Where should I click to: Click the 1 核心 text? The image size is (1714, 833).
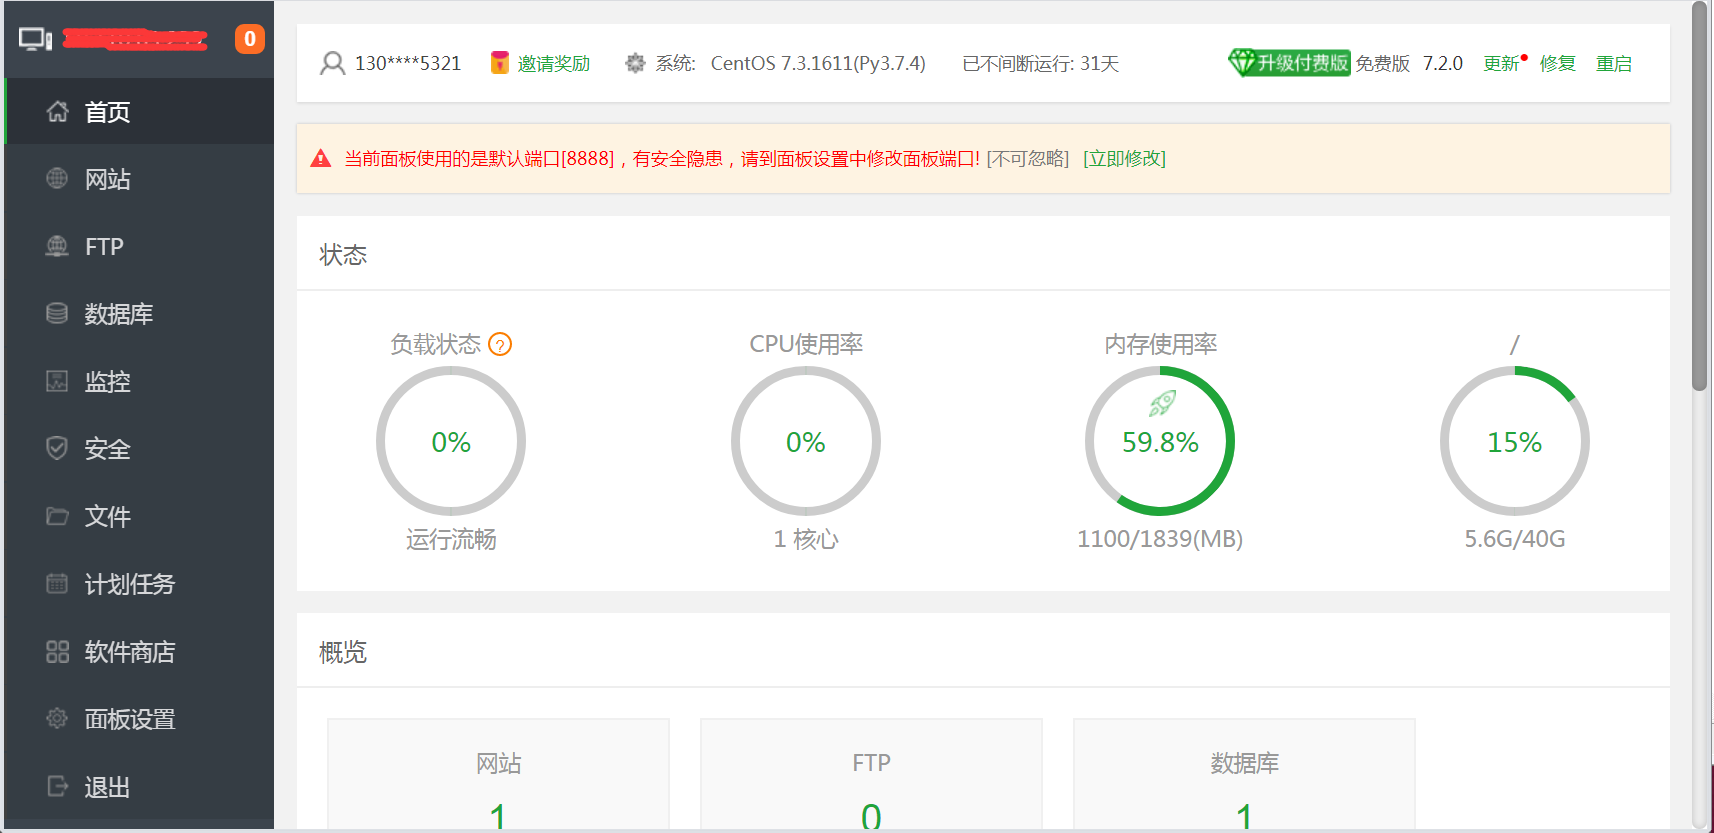coord(806,540)
